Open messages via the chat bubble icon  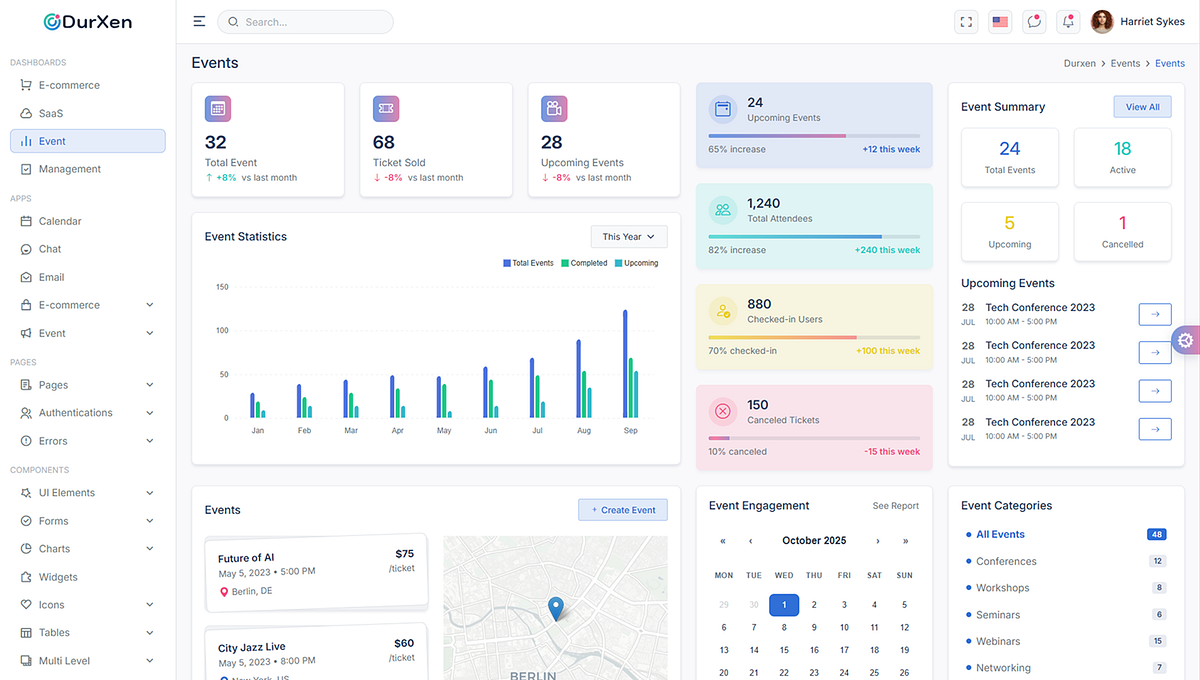pyautogui.click(x=1033, y=20)
